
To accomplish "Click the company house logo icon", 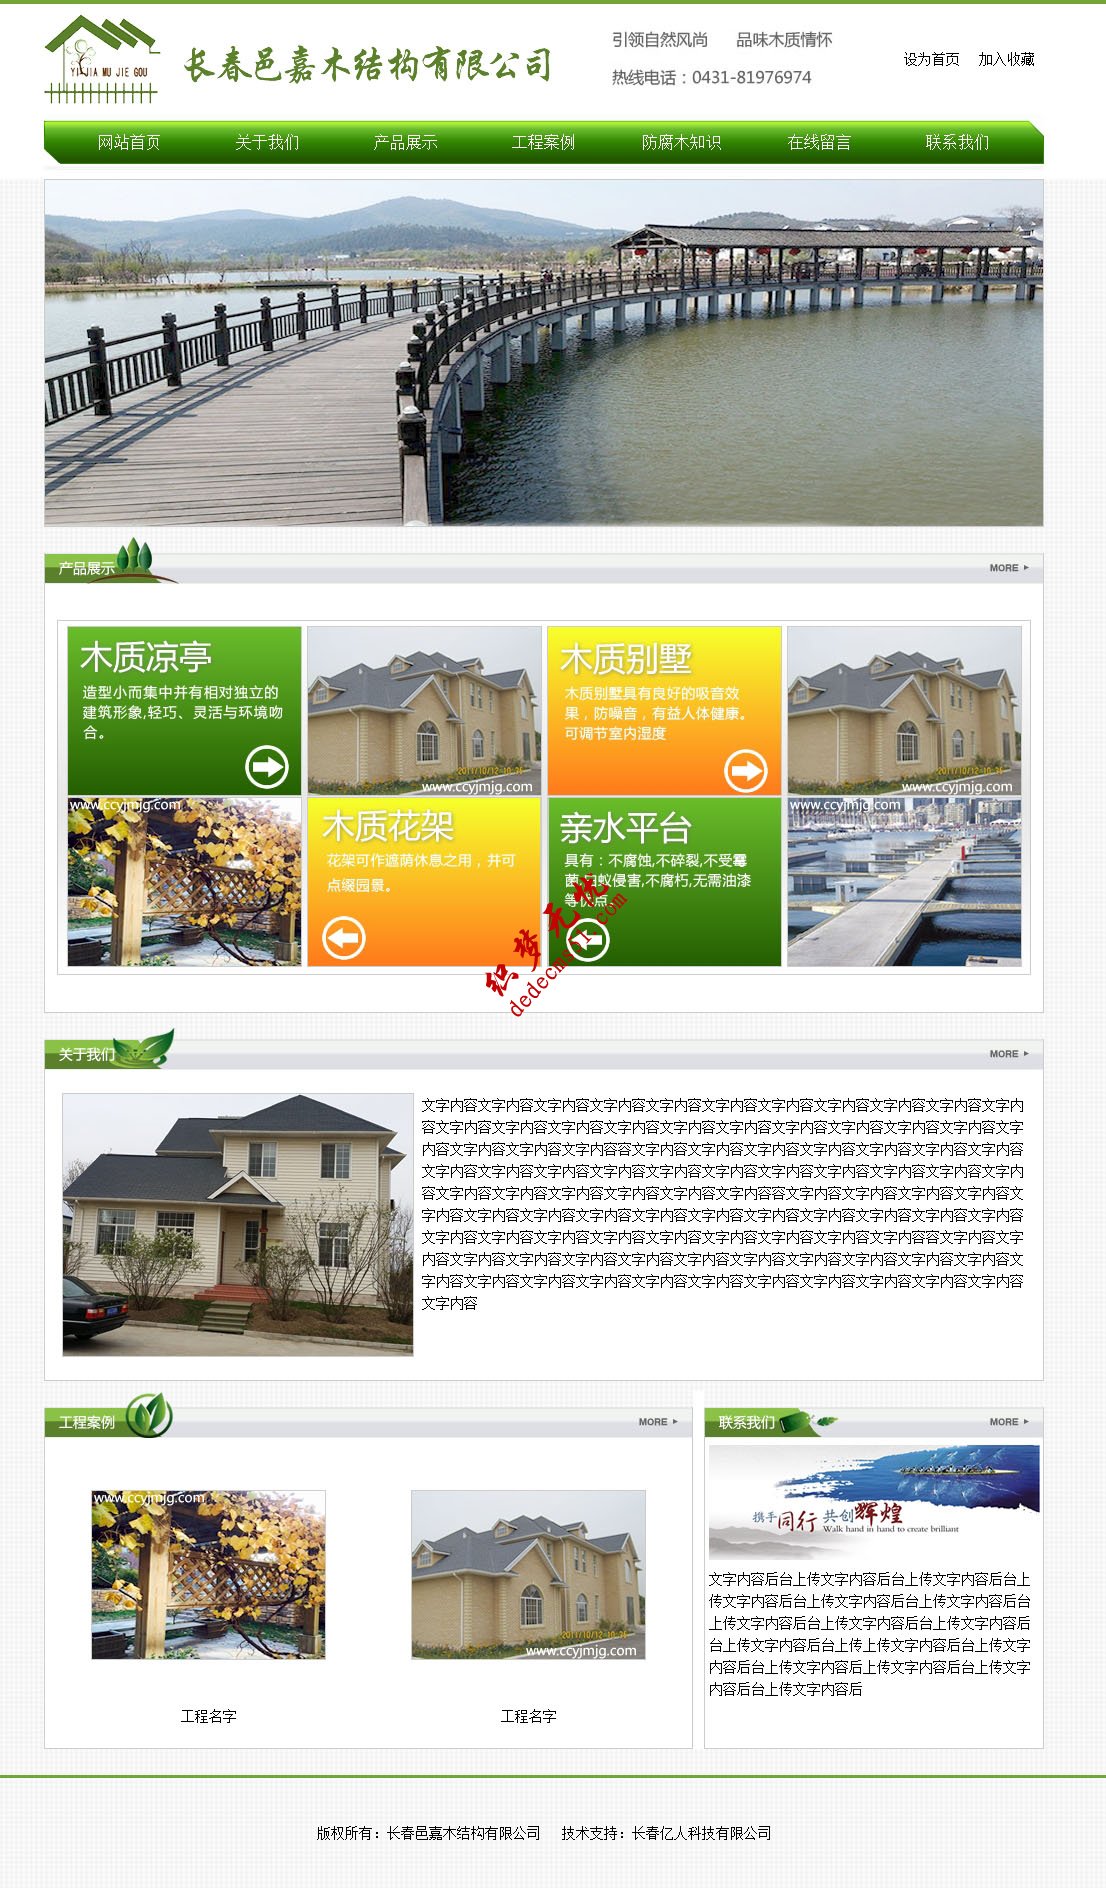I will tap(101, 60).
